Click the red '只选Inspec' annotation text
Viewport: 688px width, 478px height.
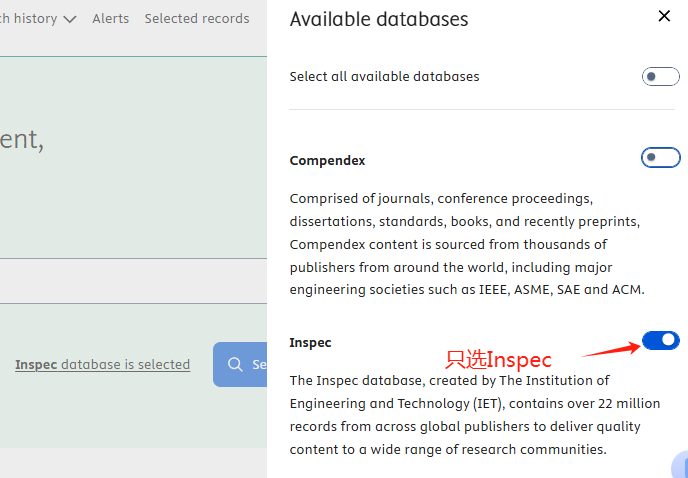pos(498,359)
